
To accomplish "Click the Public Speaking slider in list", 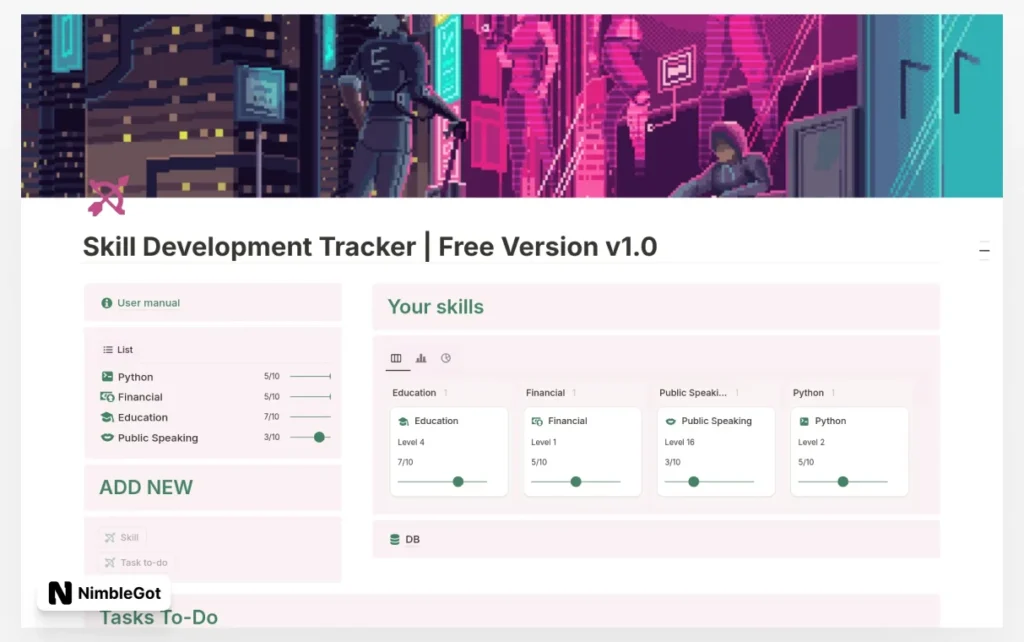I will [310, 437].
